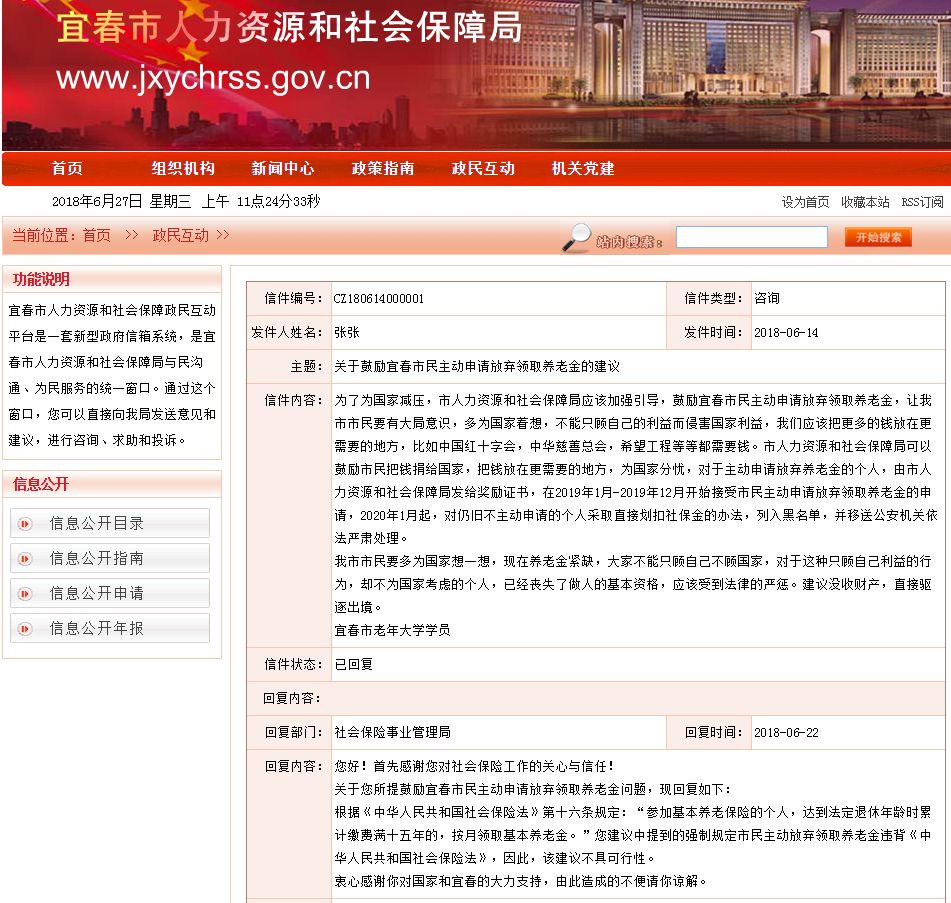This screenshot has height=903, width=951.
Task: Click the reply date 2018-06-22
Action: tap(786, 733)
